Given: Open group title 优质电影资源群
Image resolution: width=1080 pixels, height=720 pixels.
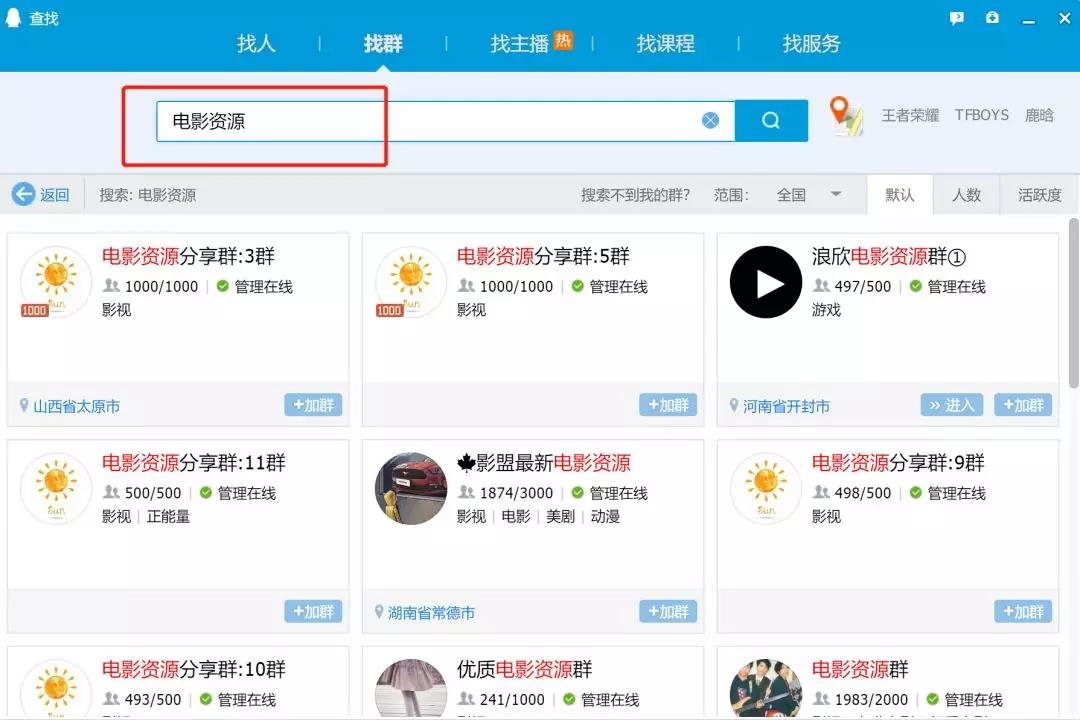Looking at the screenshot, I should point(524,669).
